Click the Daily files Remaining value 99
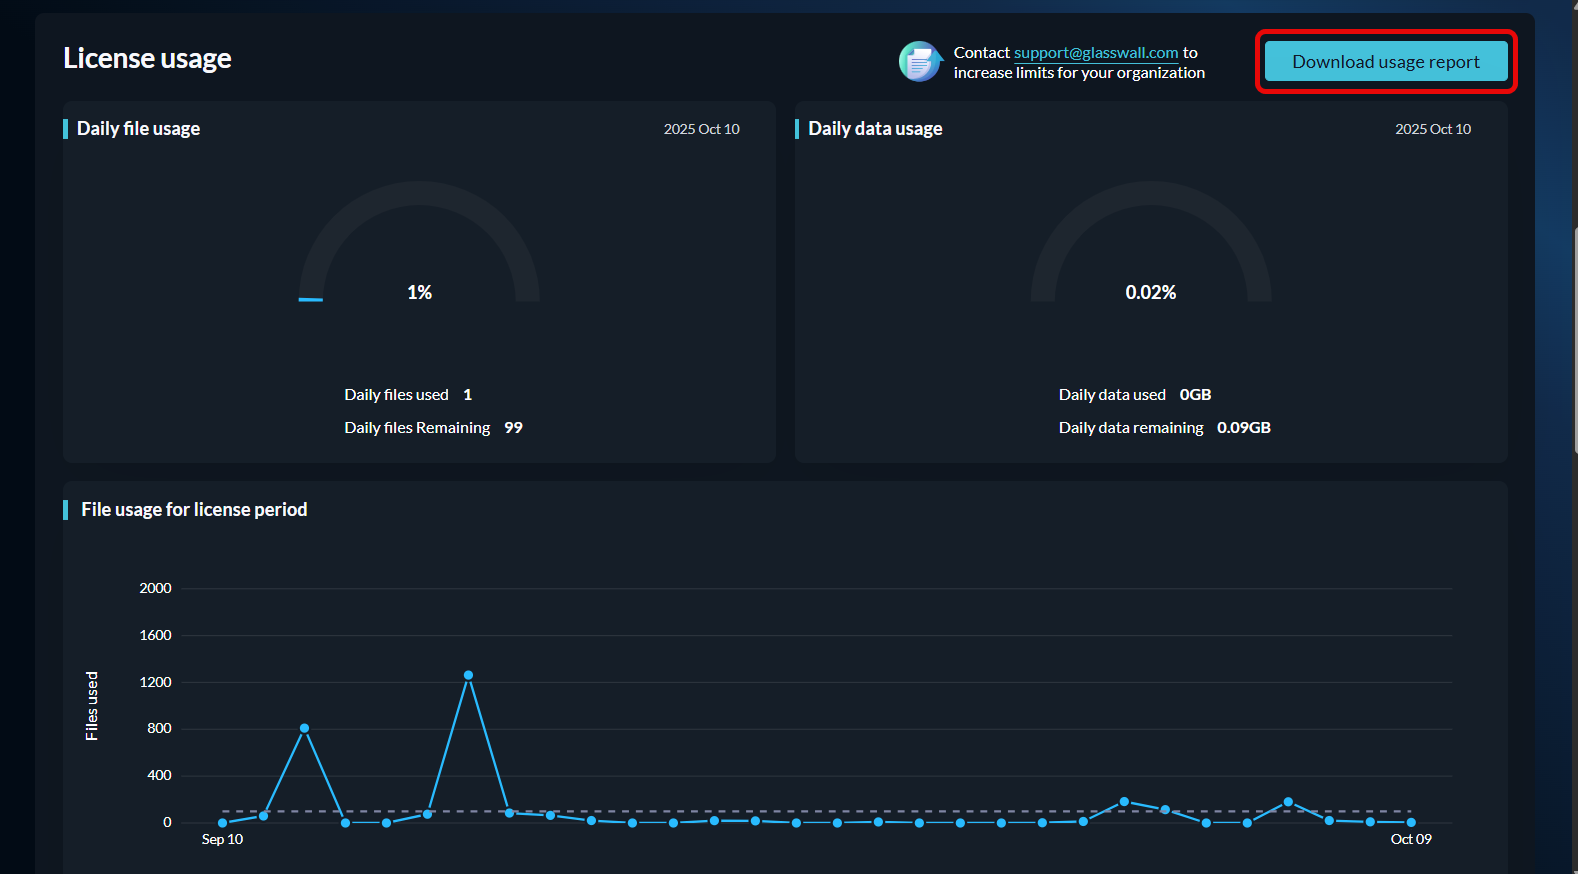Image resolution: width=1578 pixels, height=874 pixels. 513,428
